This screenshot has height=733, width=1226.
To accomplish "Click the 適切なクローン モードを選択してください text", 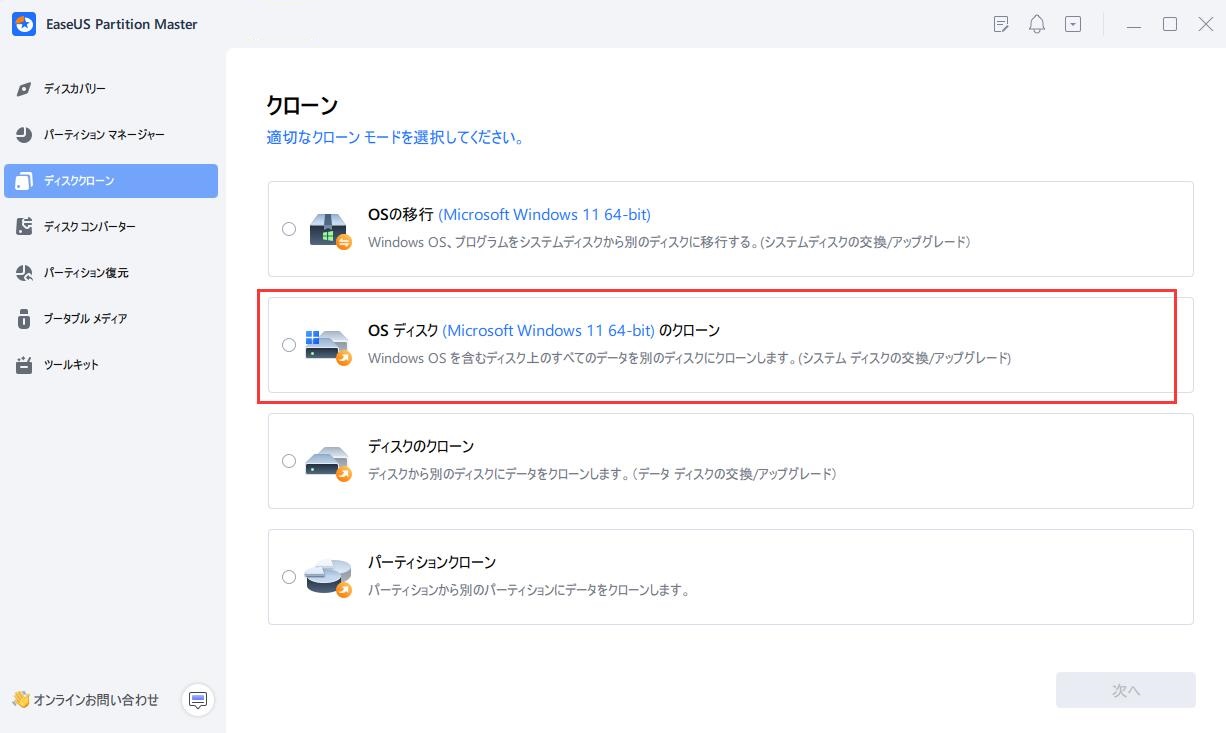I will click(x=396, y=138).
